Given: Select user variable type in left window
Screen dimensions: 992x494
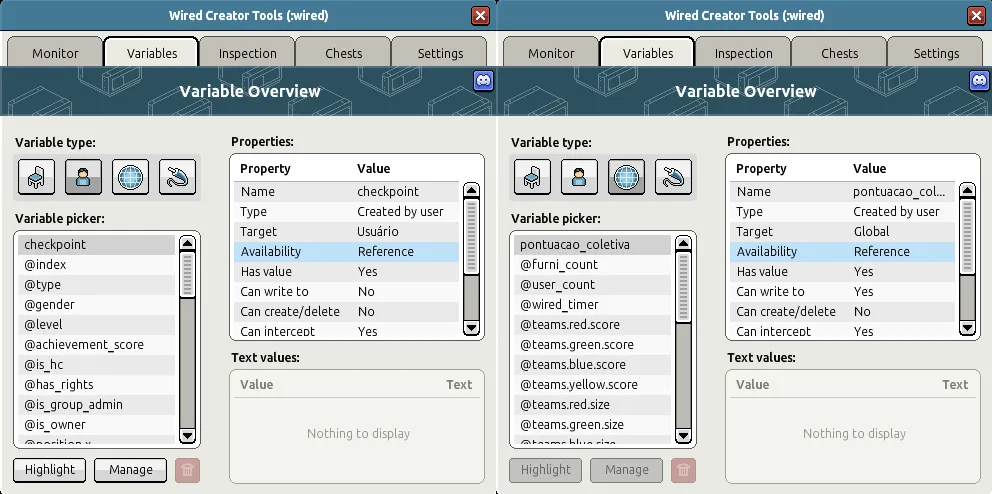Looking at the screenshot, I should pyautogui.click(x=84, y=176).
